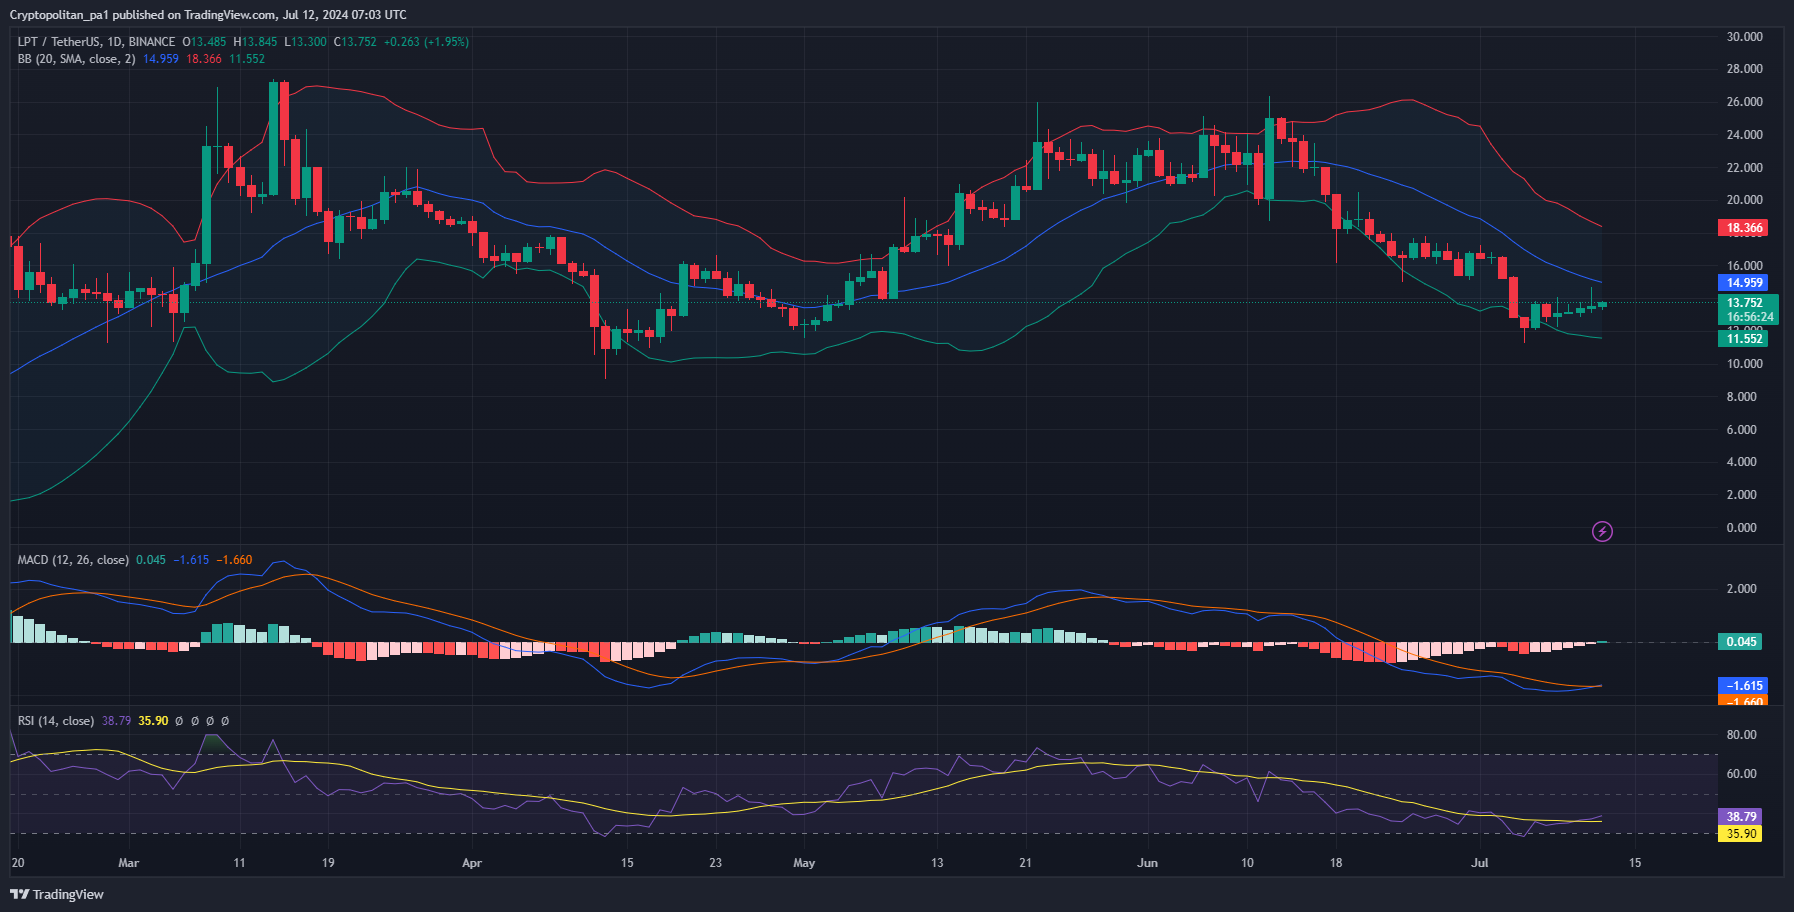Click the green 0.045 tag on MACD axis
The width and height of the screenshot is (1794, 912).
[1739, 642]
